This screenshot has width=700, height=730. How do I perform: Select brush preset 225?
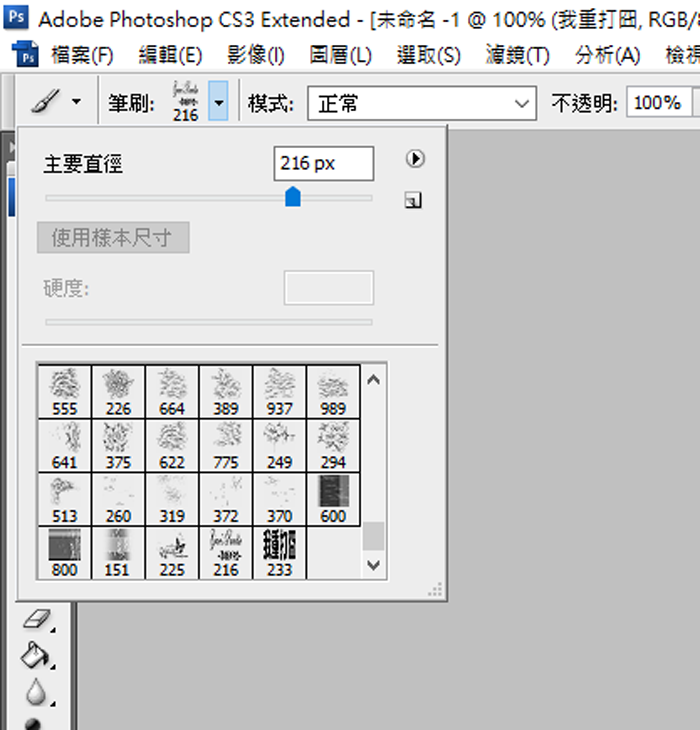pyautogui.click(x=172, y=553)
